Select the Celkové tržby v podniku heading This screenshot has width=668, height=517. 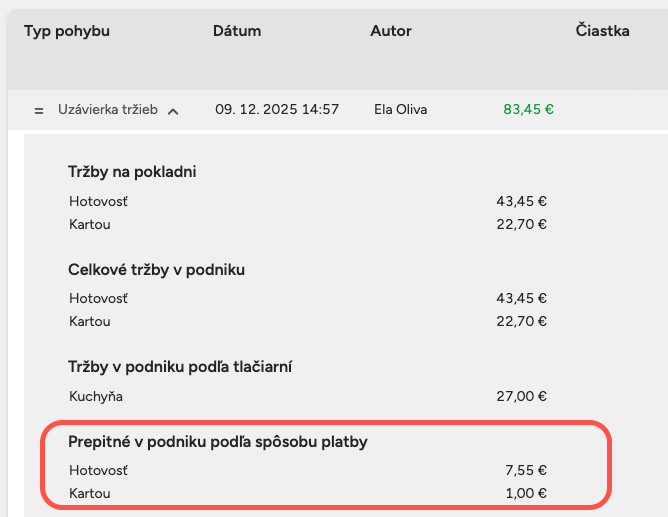coord(156,270)
